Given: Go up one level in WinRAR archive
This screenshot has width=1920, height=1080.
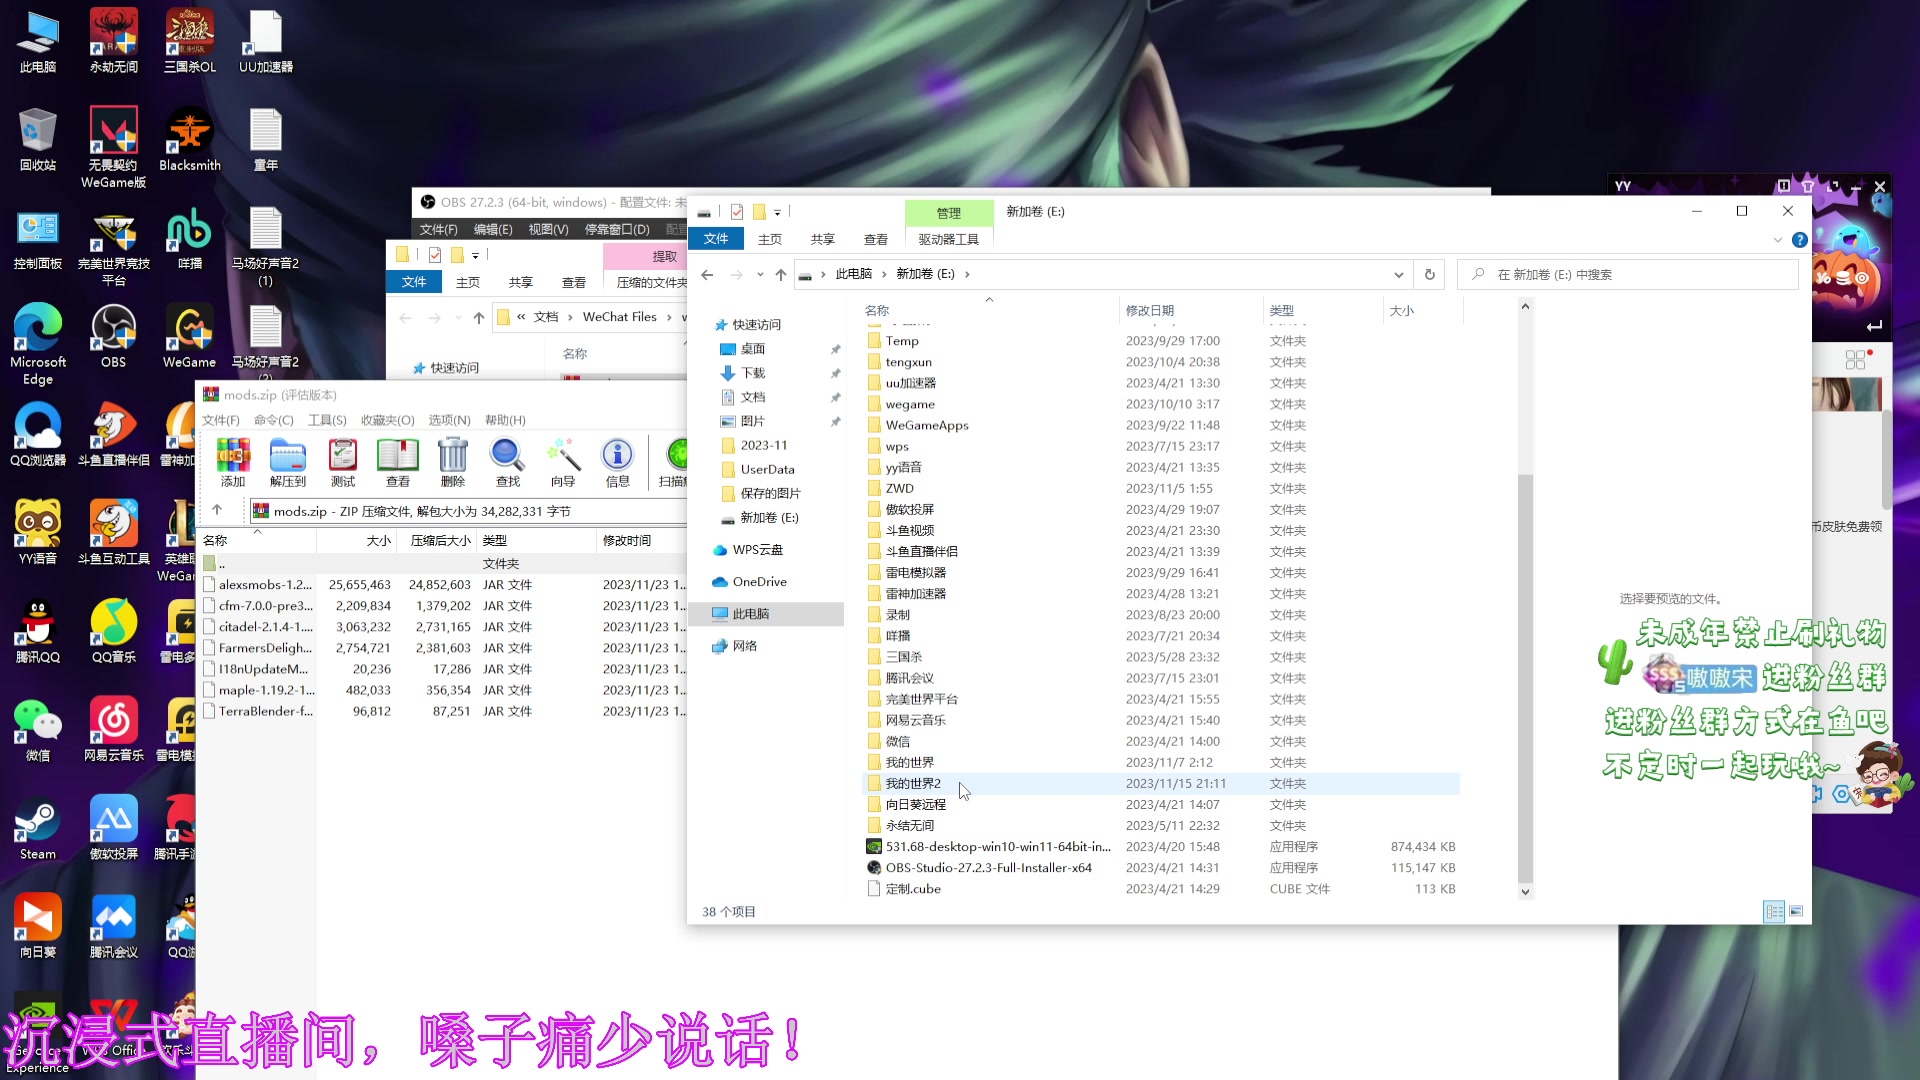Looking at the screenshot, I should point(219,510).
